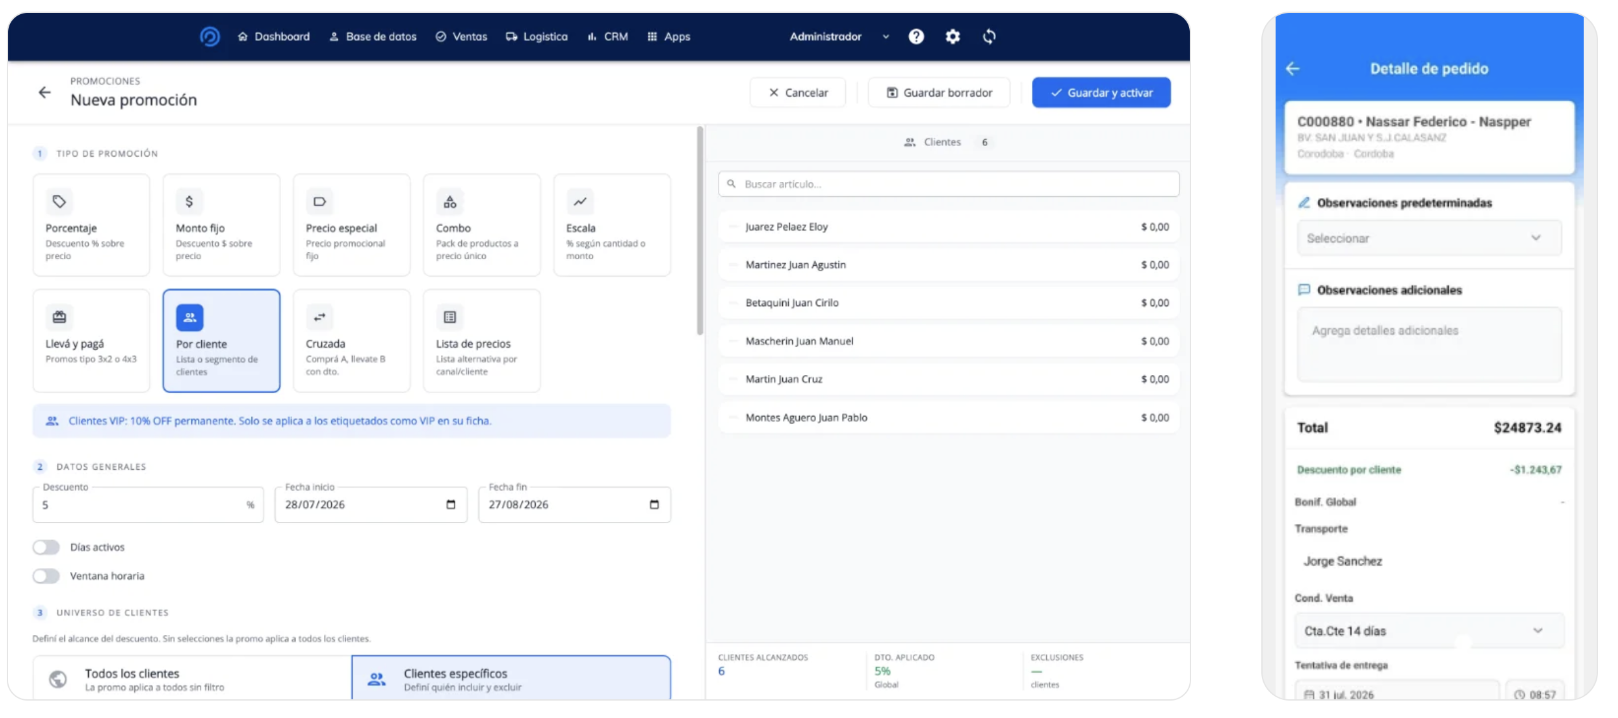This screenshot has width=1618, height=718.
Task: Click the form panel vertical scrollbar
Action: coord(700,232)
